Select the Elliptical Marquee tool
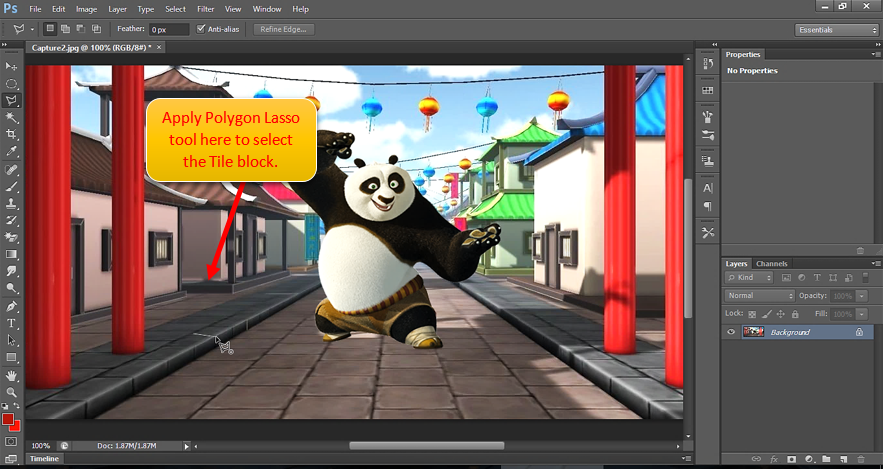The image size is (883, 469). pos(11,83)
